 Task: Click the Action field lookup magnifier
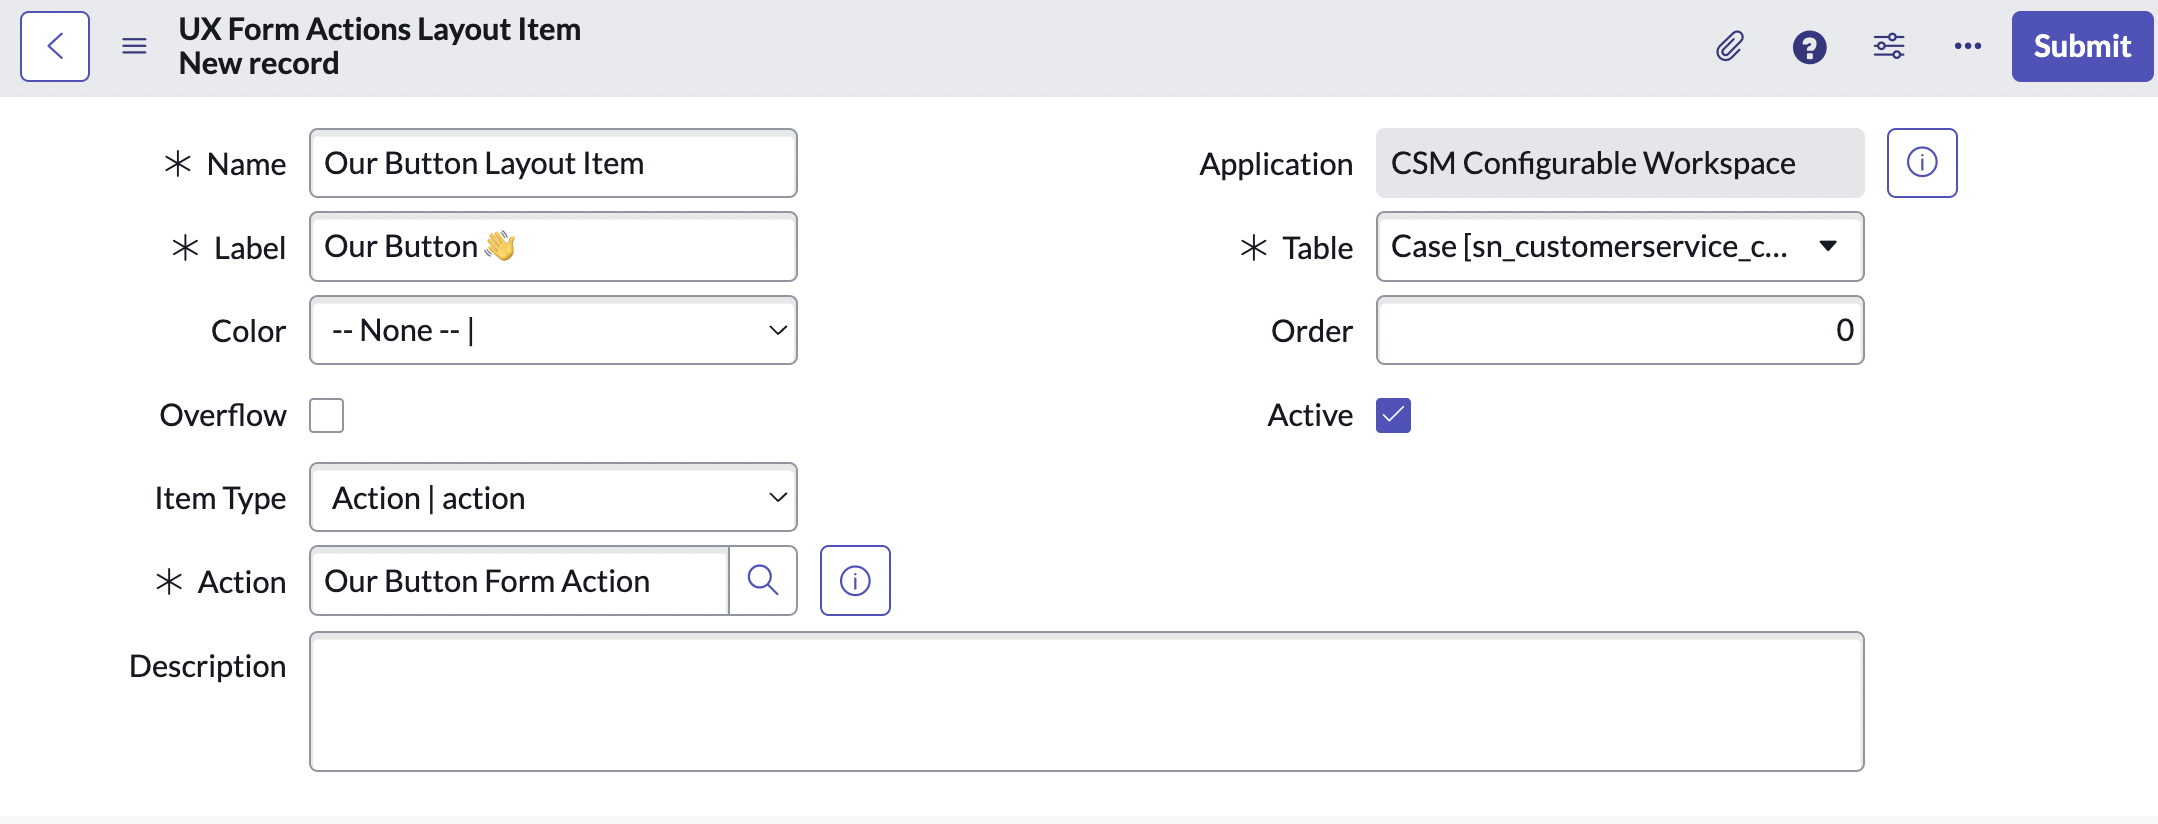[x=762, y=581]
